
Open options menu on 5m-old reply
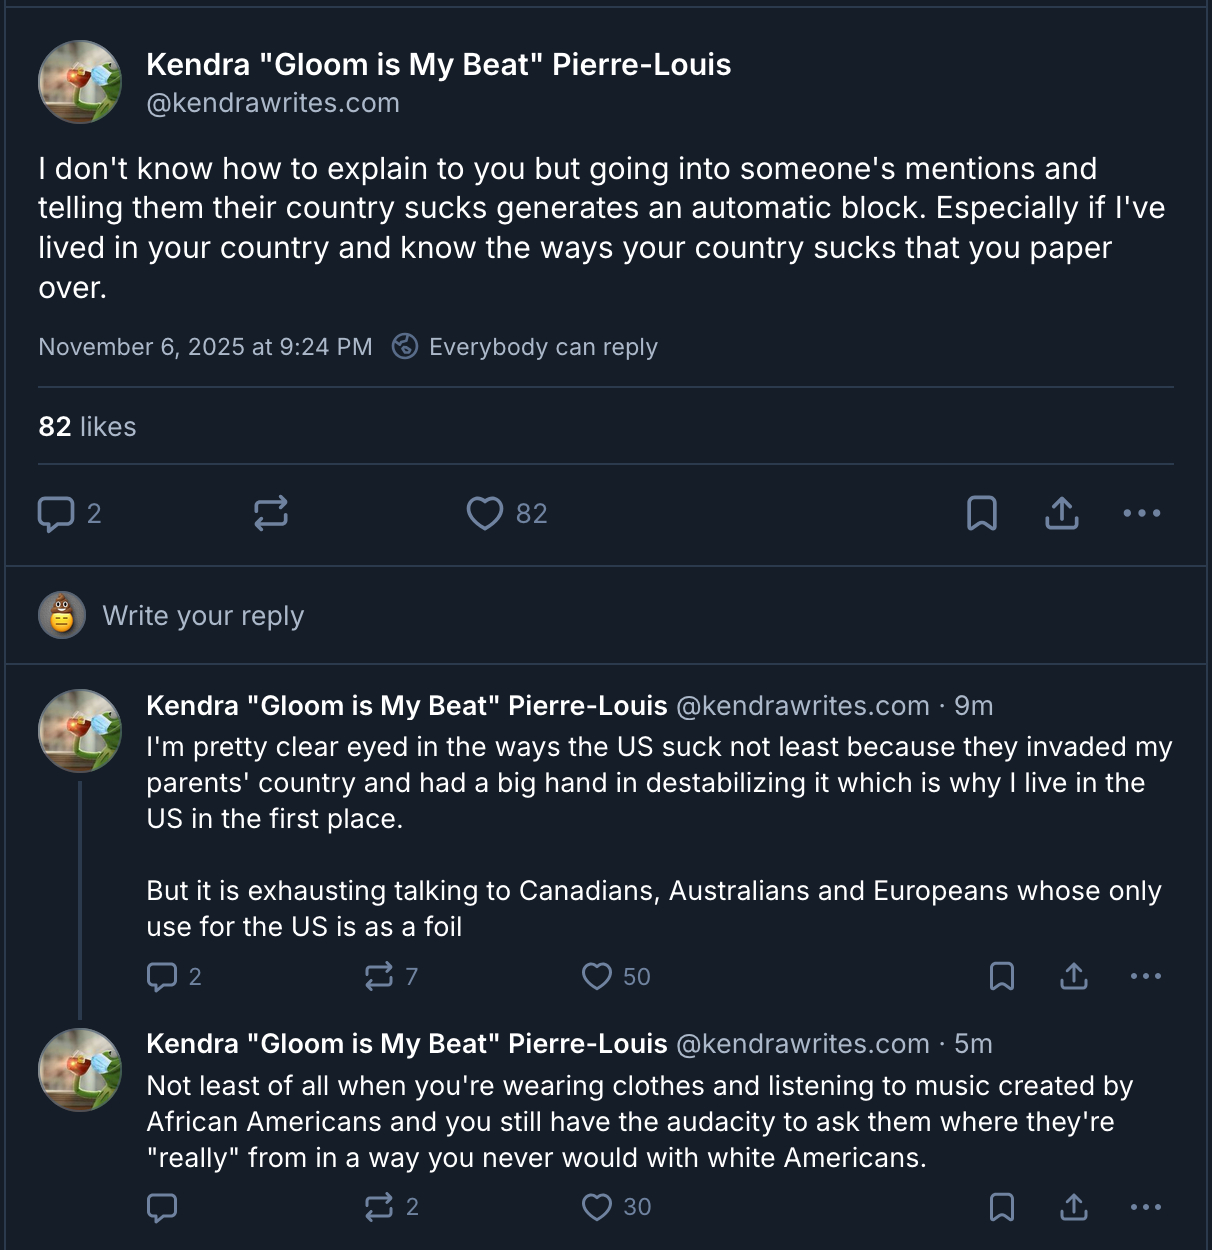(1146, 1207)
